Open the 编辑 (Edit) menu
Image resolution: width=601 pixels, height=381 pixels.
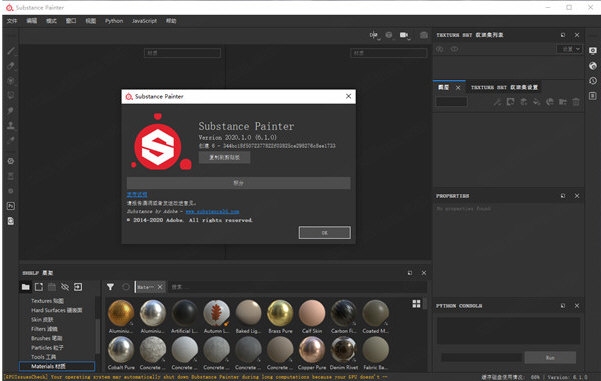click(x=31, y=21)
